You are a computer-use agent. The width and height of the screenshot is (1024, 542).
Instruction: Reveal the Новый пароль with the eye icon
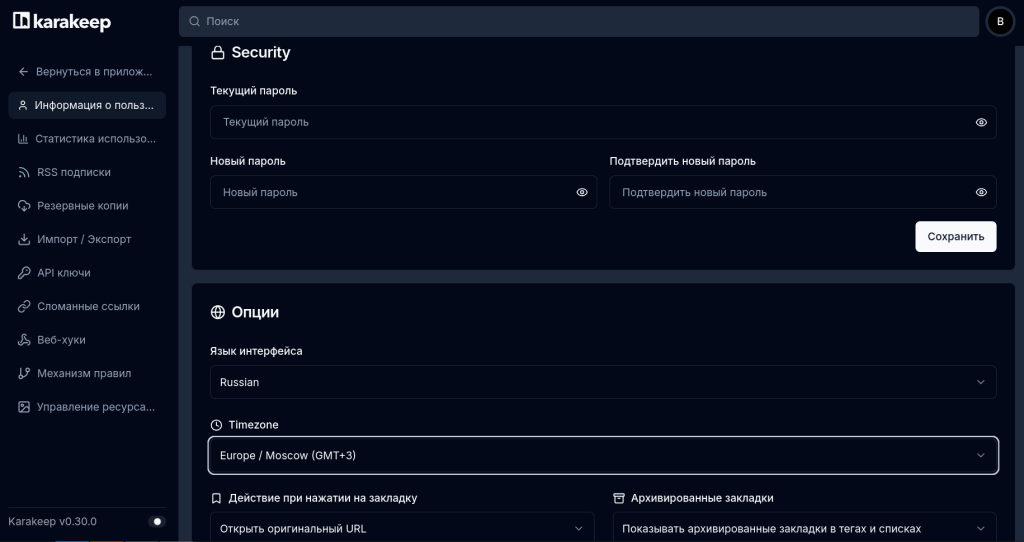[582, 192]
